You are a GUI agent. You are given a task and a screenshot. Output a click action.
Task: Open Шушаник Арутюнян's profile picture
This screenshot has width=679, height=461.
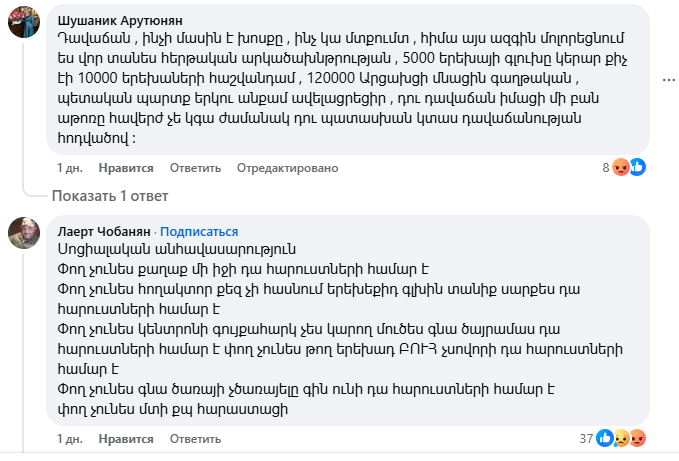[x=24, y=23]
